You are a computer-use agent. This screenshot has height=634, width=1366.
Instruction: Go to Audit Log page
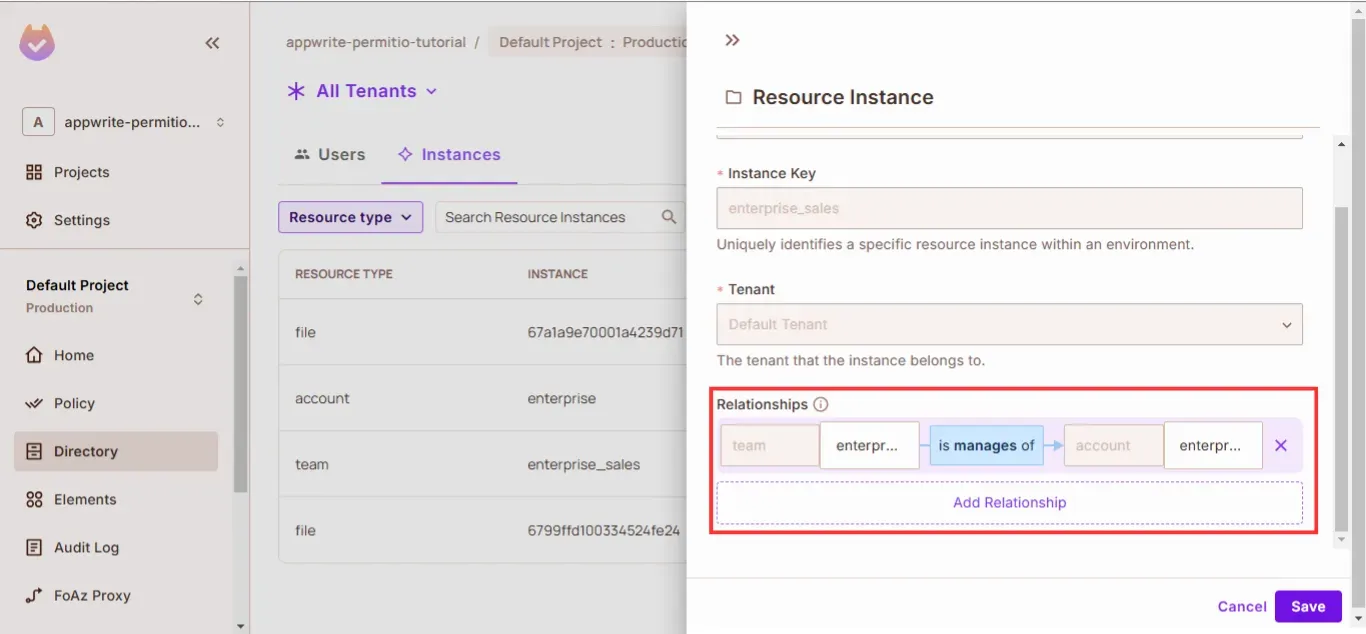click(85, 547)
